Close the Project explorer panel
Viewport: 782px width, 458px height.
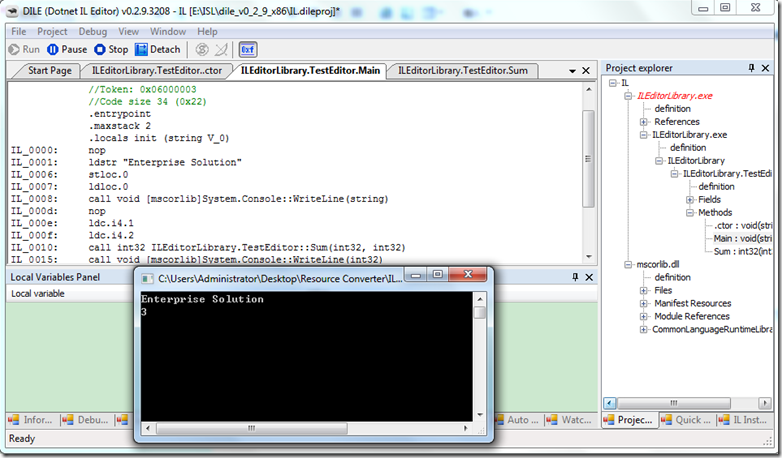click(766, 67)
